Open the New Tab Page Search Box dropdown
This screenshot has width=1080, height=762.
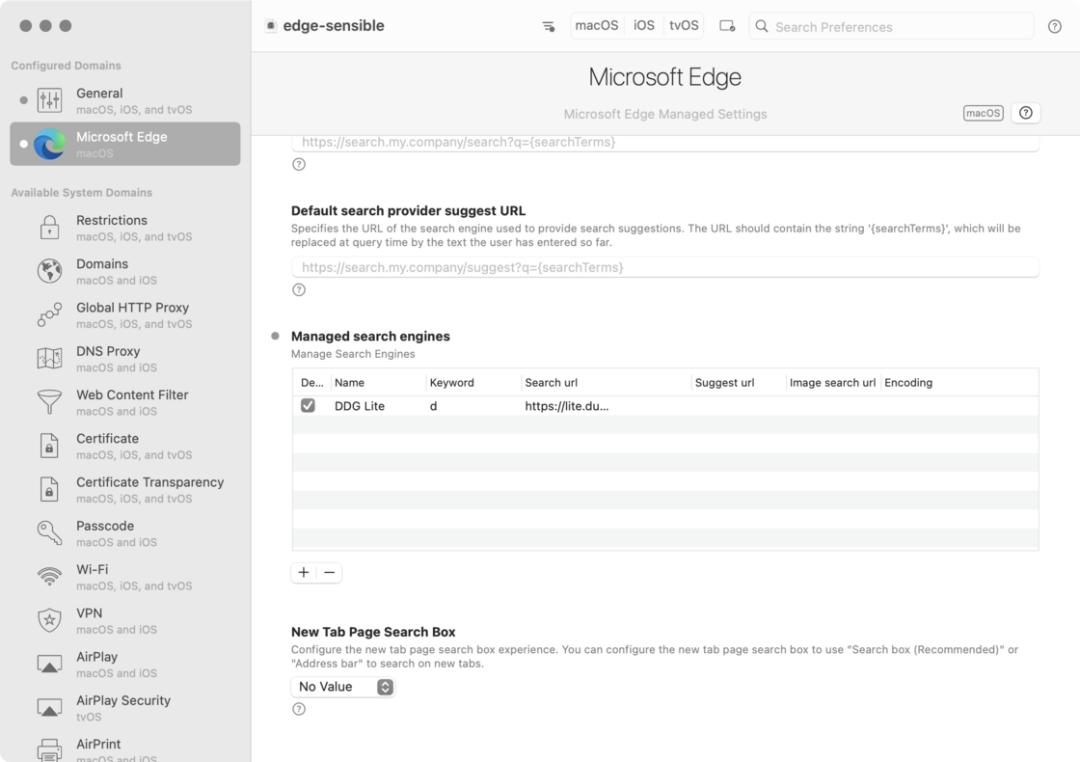[342, 687]
